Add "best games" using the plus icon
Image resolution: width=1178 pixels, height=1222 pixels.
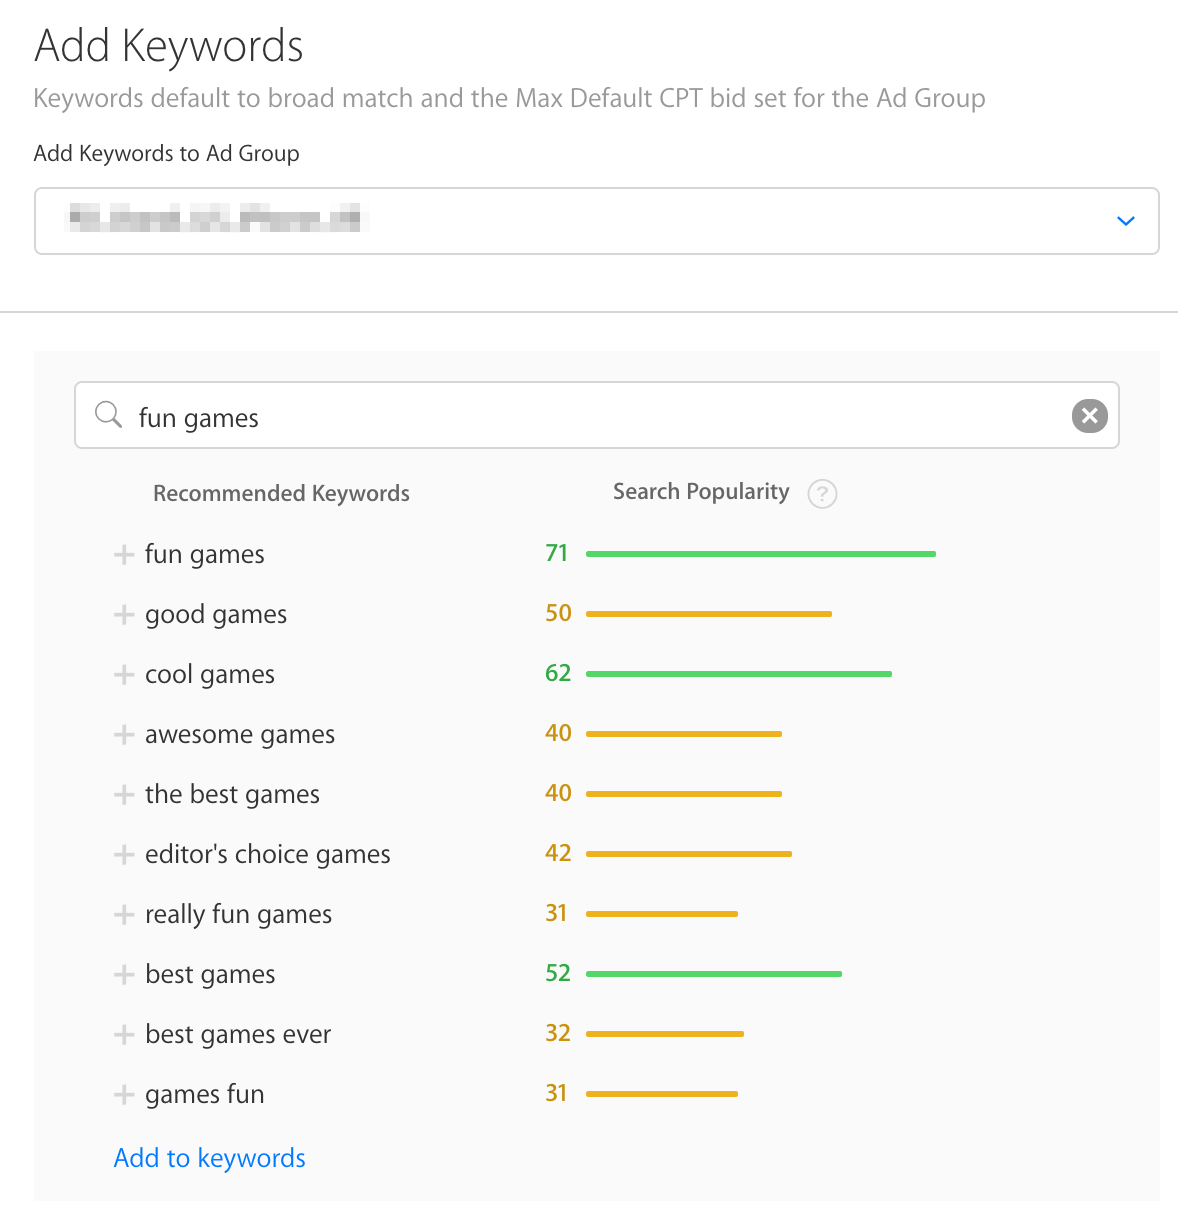[124, 975]
